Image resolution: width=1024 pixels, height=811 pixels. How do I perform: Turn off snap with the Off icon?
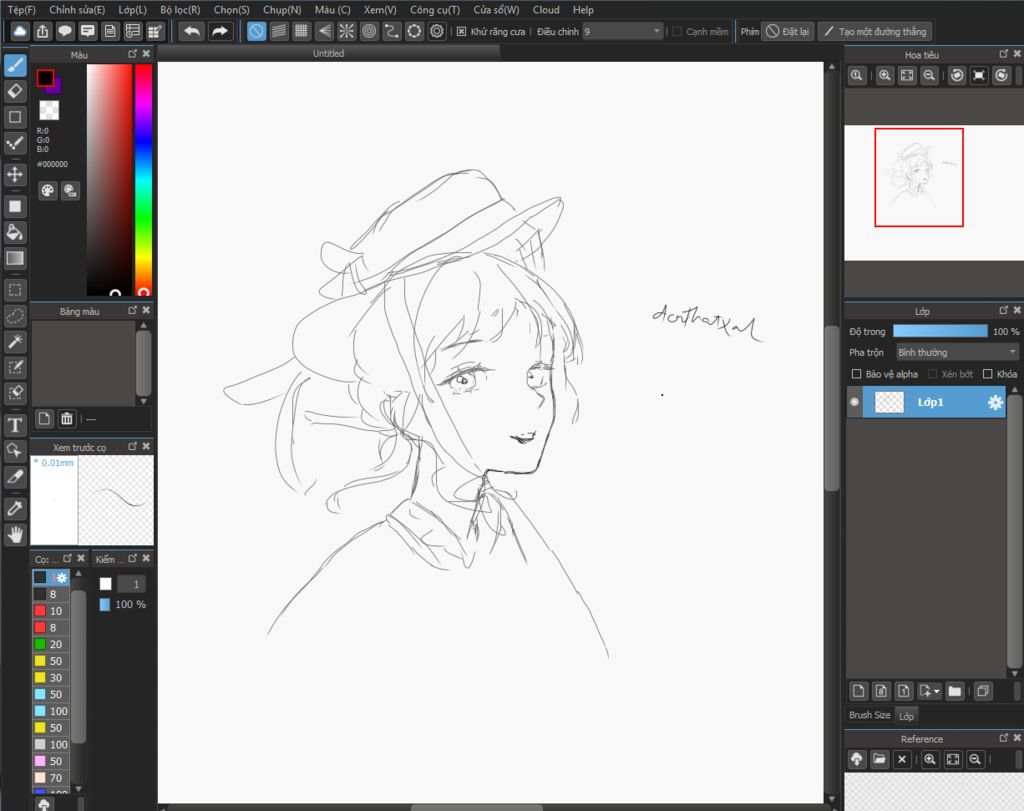[256, 31]
